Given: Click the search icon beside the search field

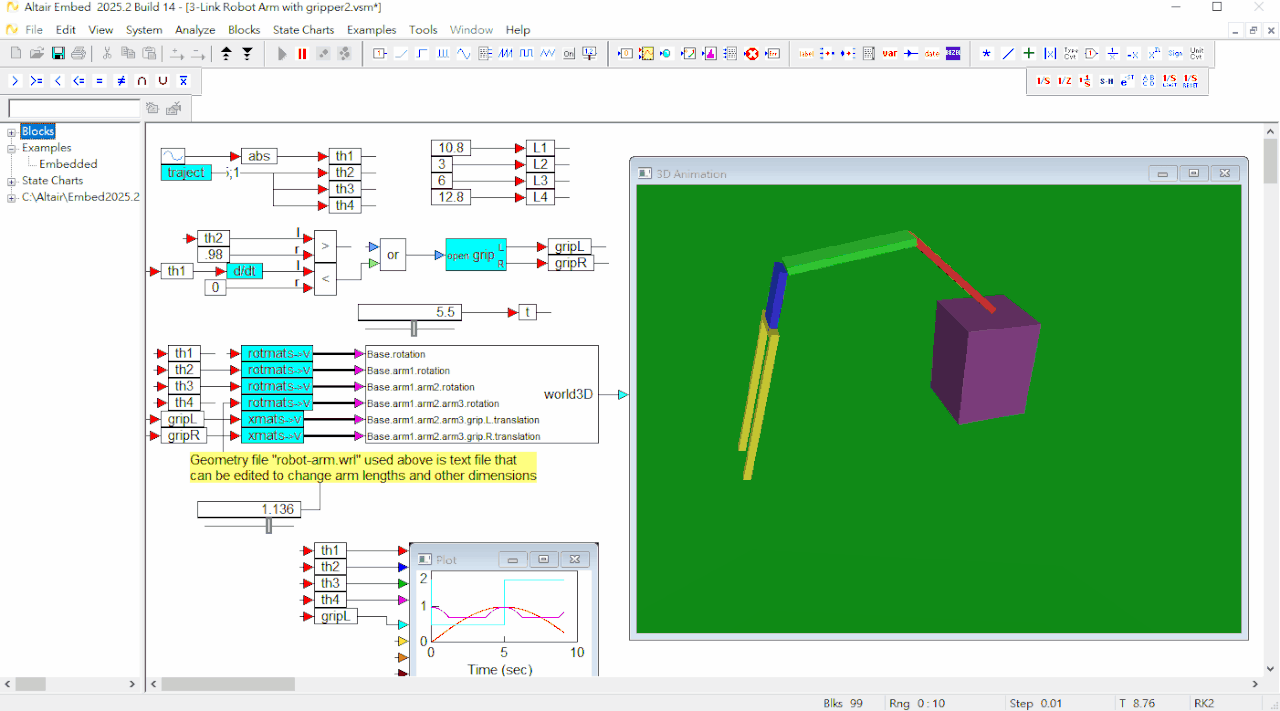Looking at the screenshot, I should [153, 108].
